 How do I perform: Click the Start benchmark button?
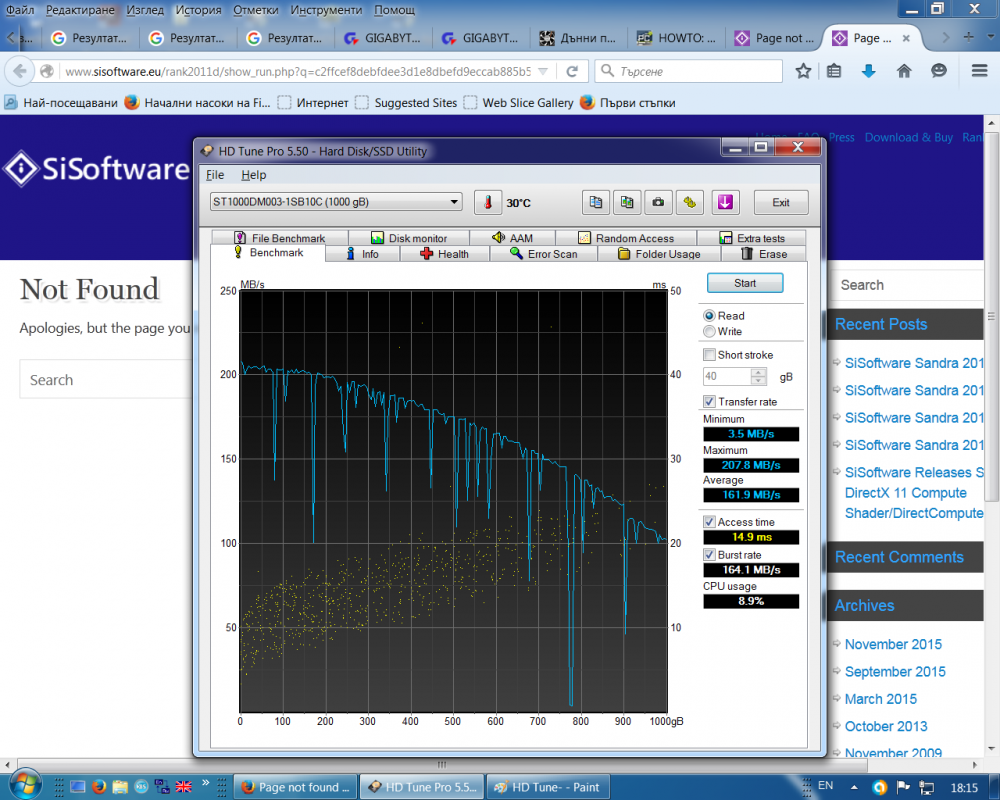click(745, 283)
